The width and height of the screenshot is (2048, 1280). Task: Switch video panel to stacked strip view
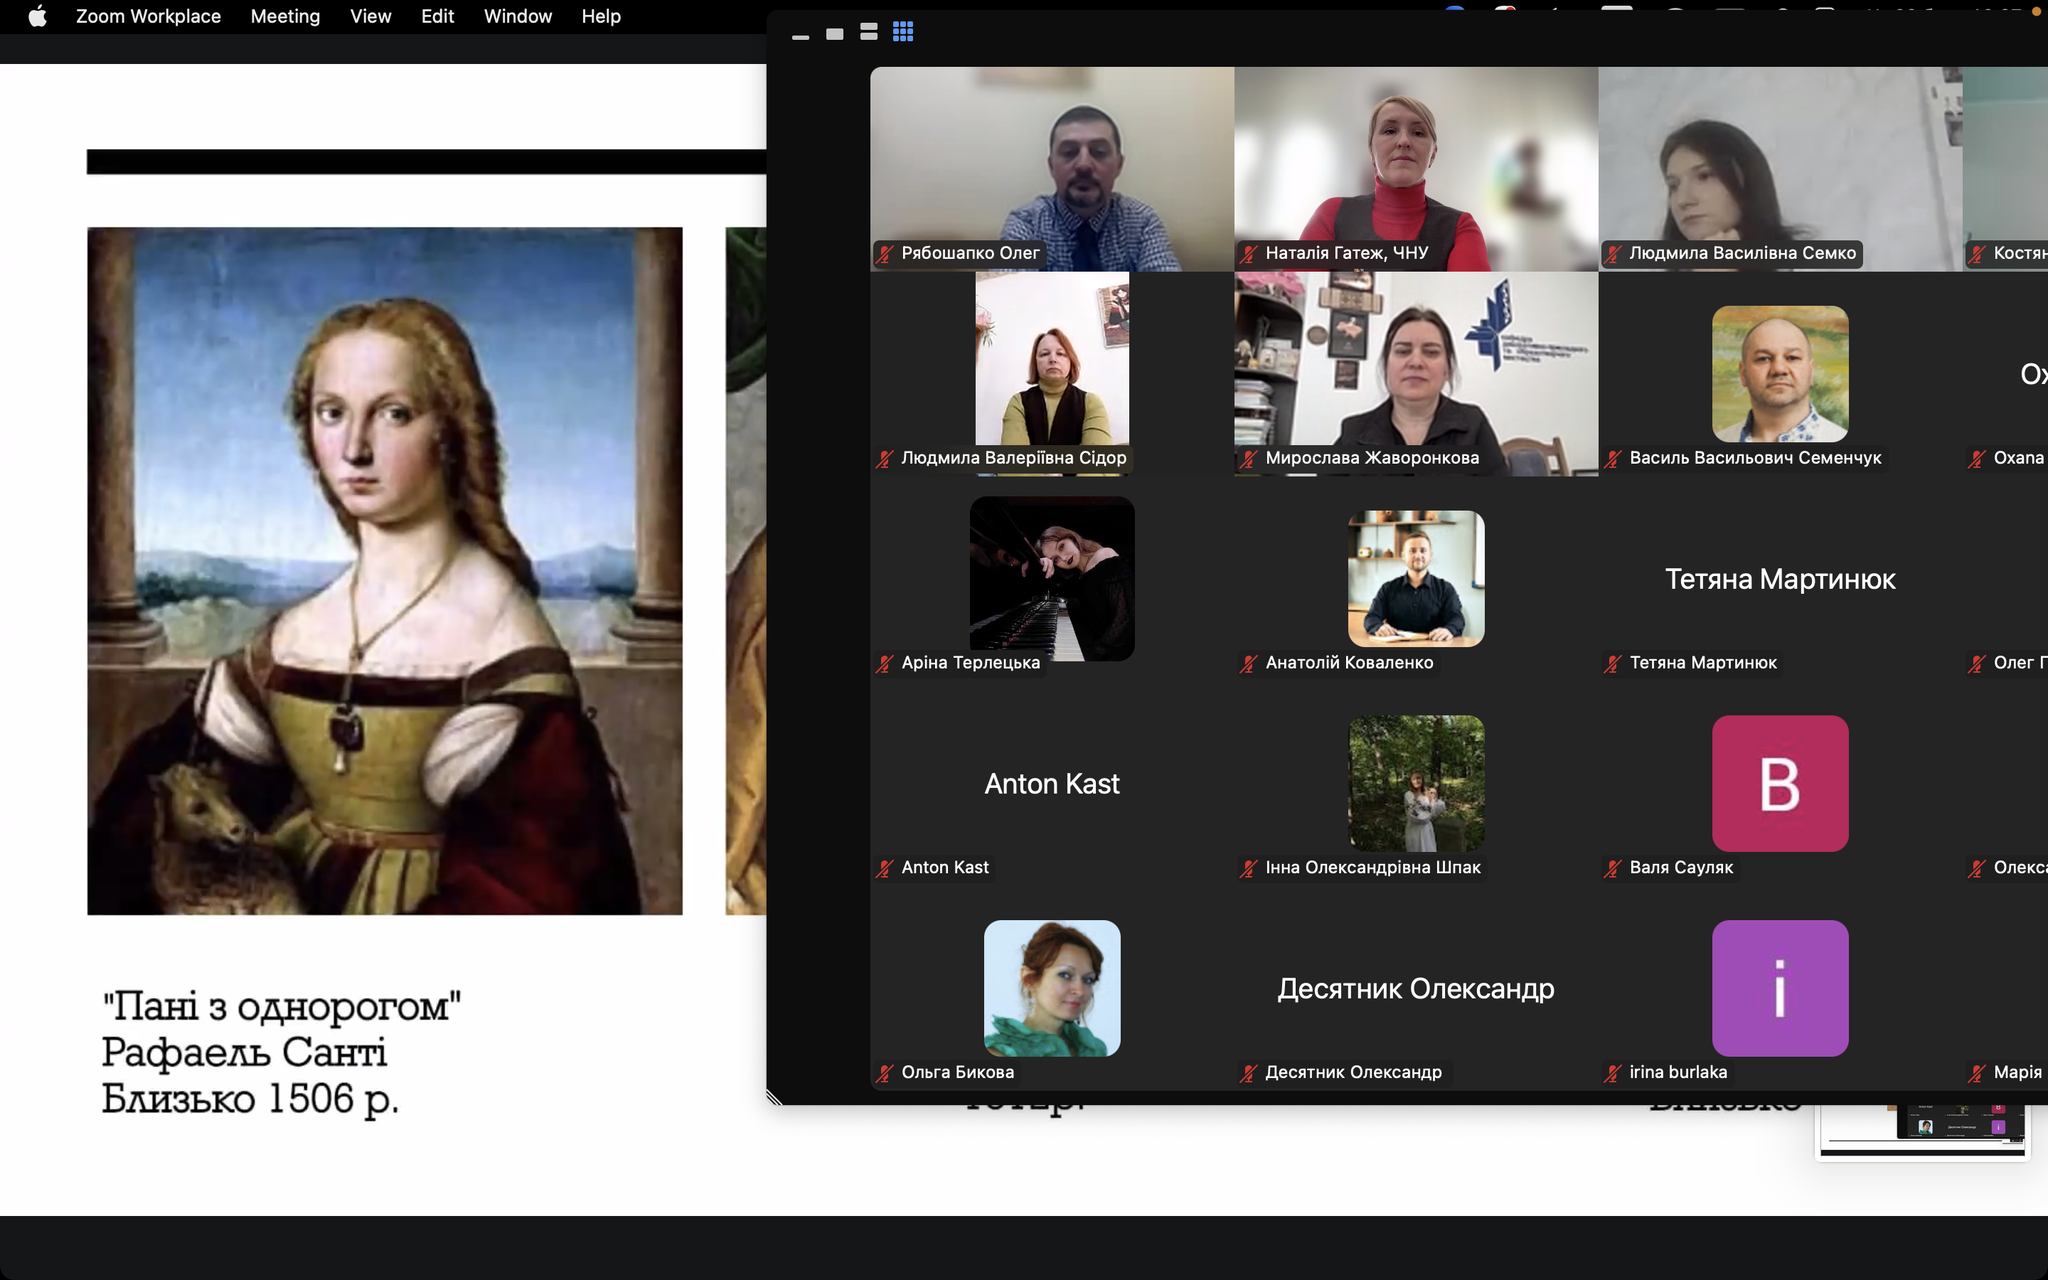[x=869, y=32]
